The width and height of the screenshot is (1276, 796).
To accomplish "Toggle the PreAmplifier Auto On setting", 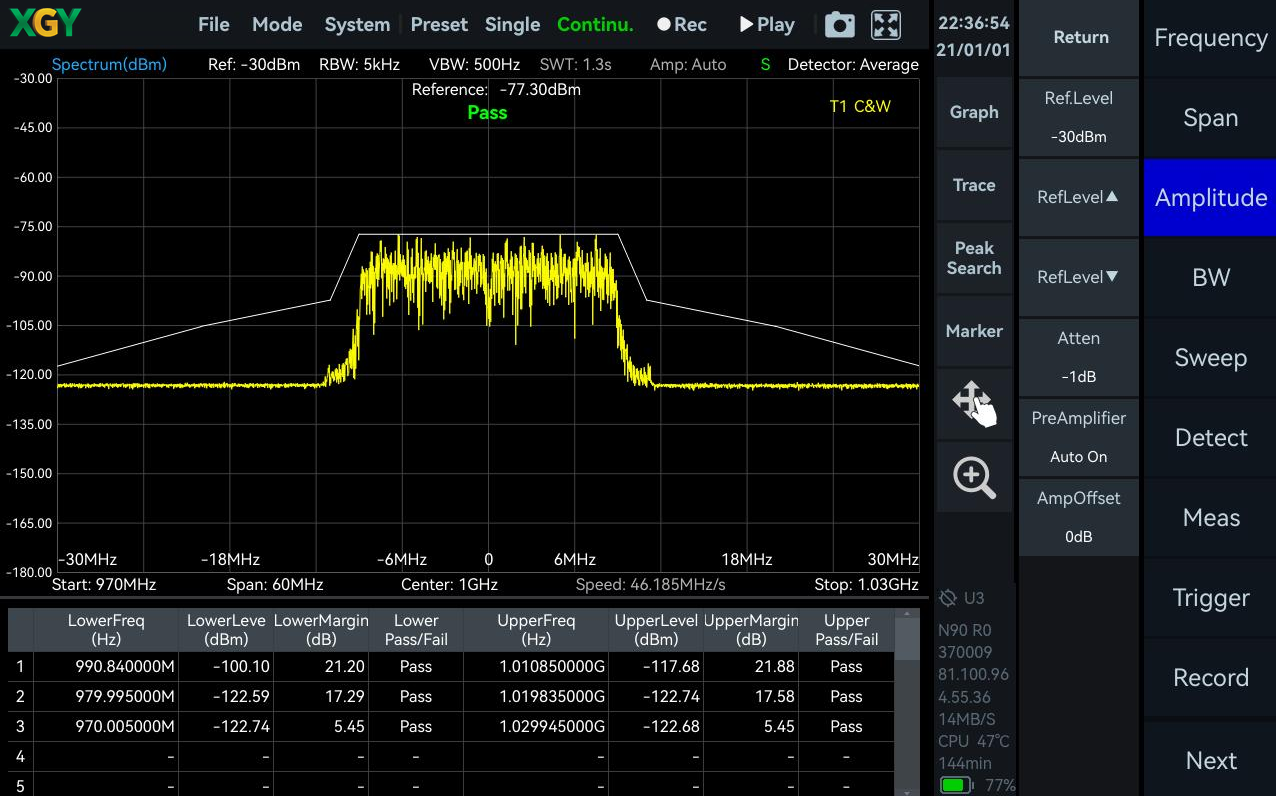I will click(1079, 437).
